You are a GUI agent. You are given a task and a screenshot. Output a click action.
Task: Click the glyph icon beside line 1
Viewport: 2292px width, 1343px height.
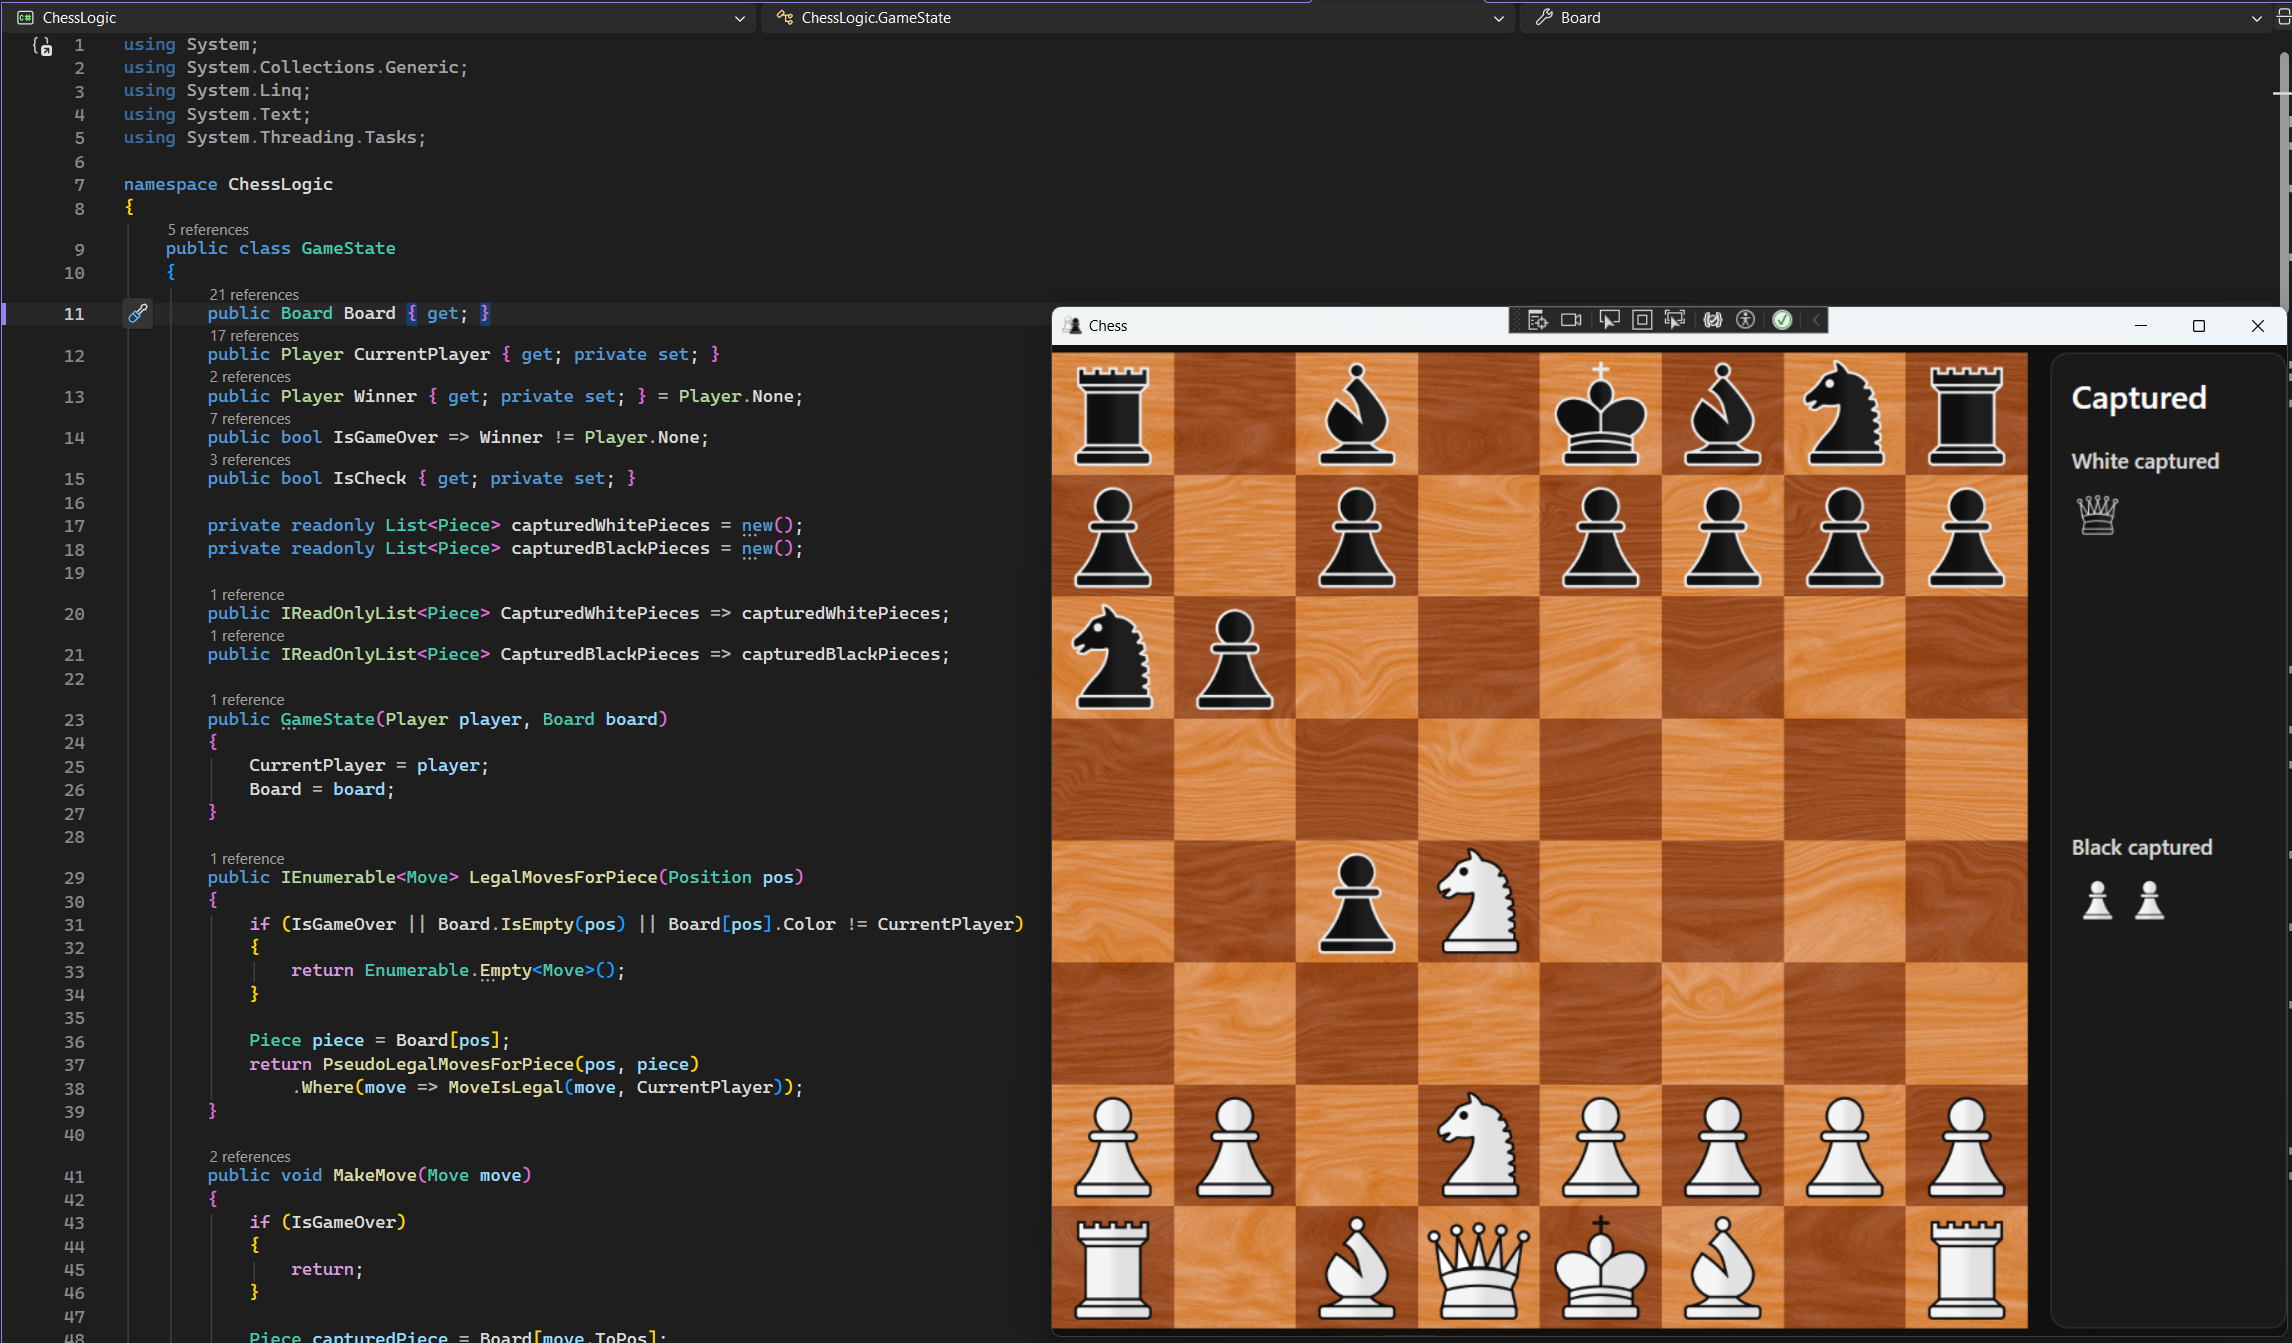click(x=42, y=46)
